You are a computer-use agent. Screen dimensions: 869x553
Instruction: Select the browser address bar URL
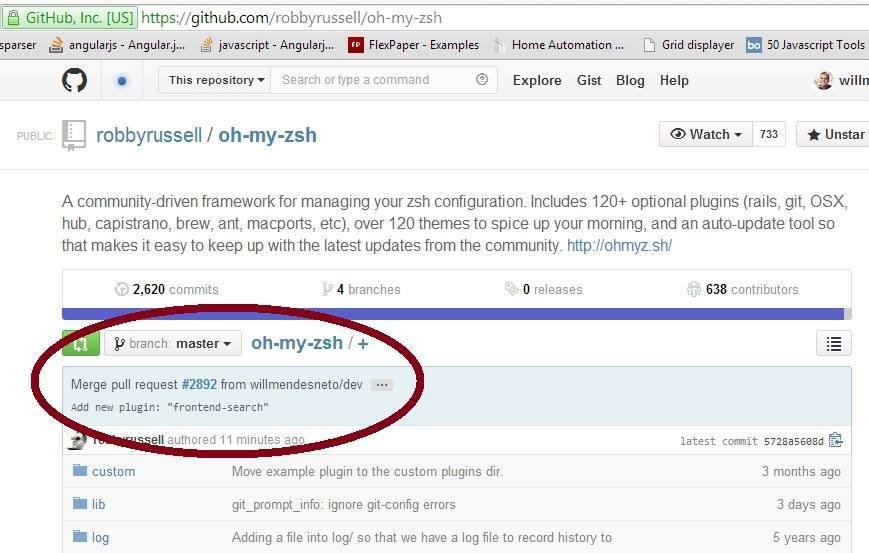(292, 18)
